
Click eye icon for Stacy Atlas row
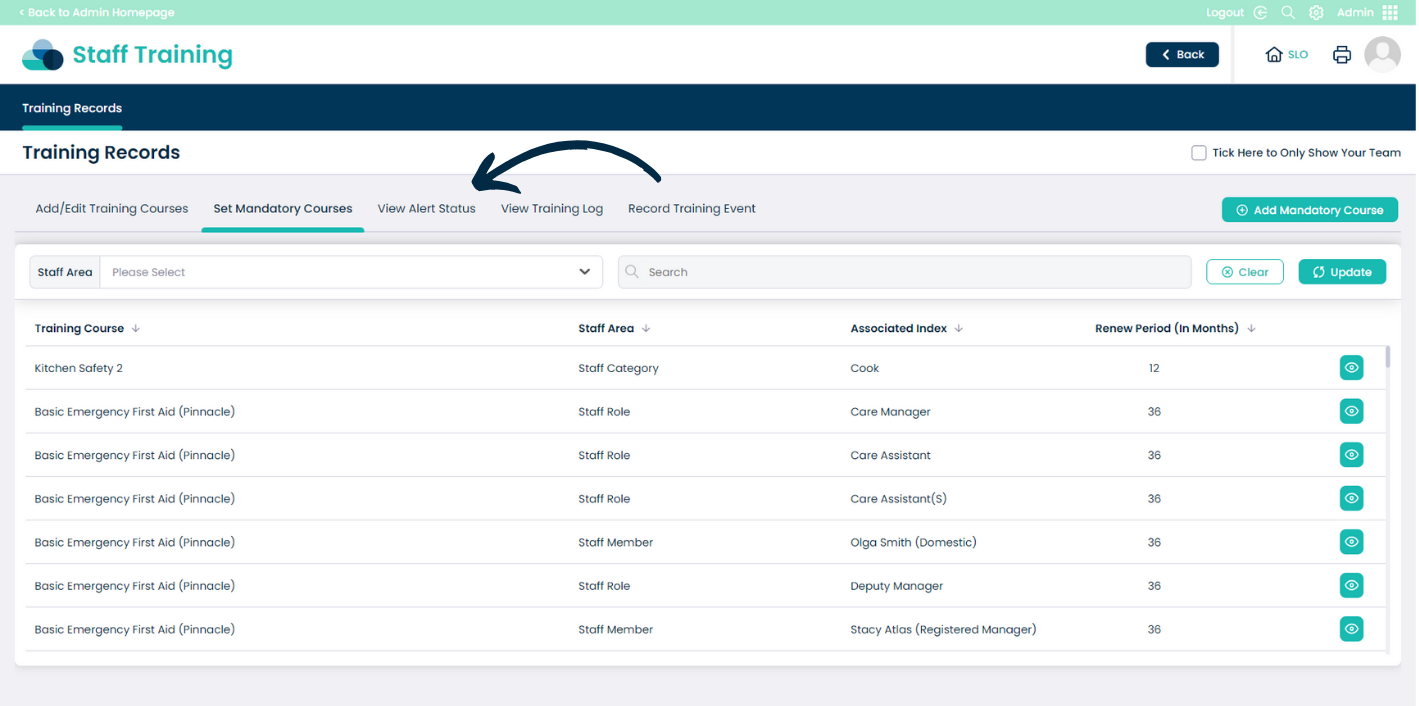click(1352, 629)
